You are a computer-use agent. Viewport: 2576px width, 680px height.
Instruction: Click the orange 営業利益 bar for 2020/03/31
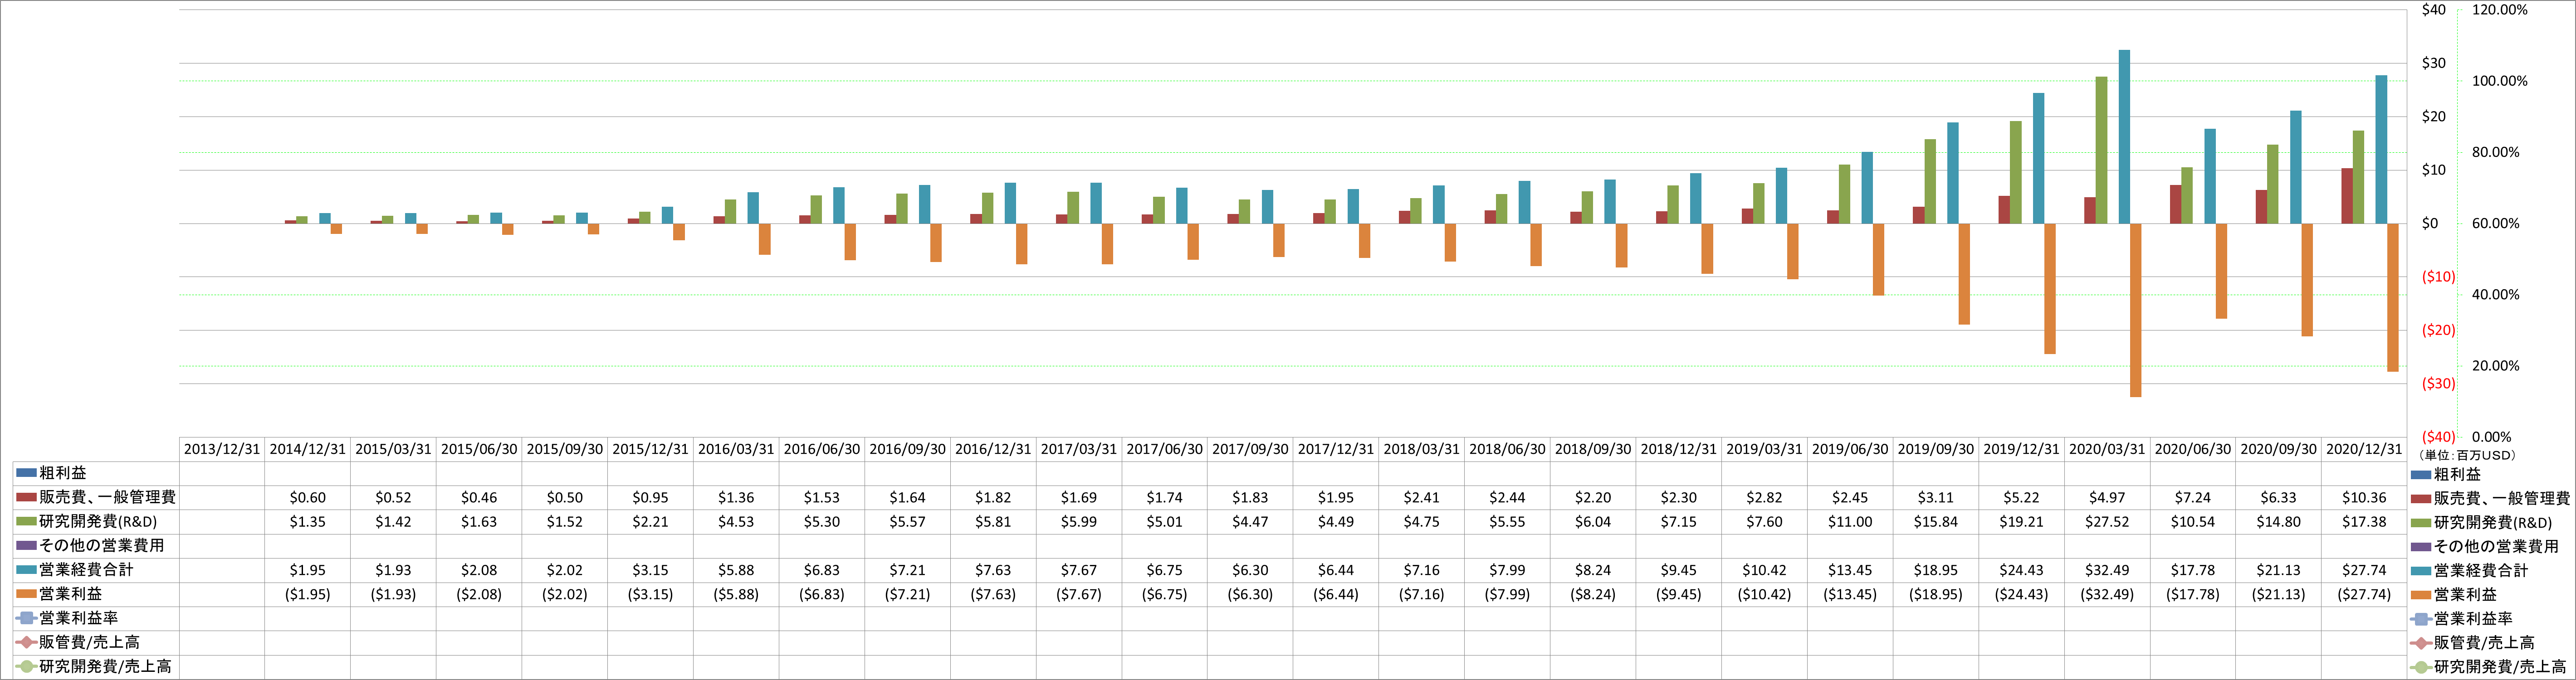click(2135, 310)
